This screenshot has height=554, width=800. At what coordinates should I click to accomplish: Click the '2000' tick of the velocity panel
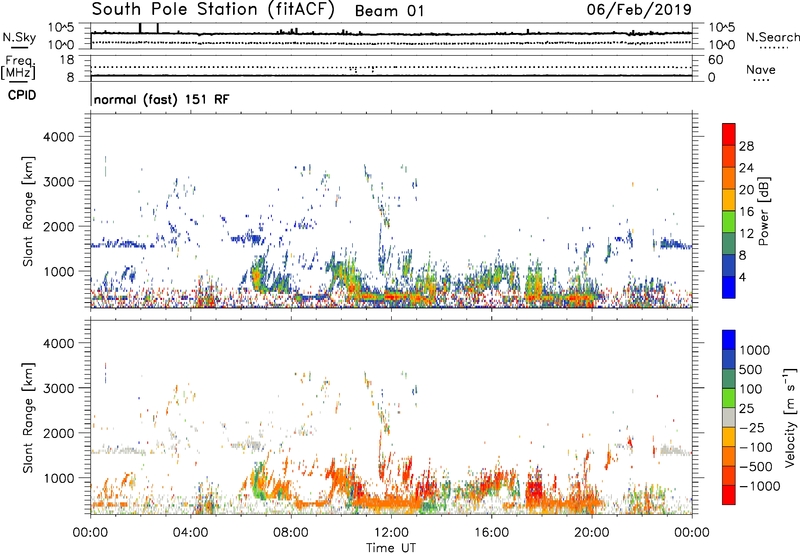tap(59, 433)
